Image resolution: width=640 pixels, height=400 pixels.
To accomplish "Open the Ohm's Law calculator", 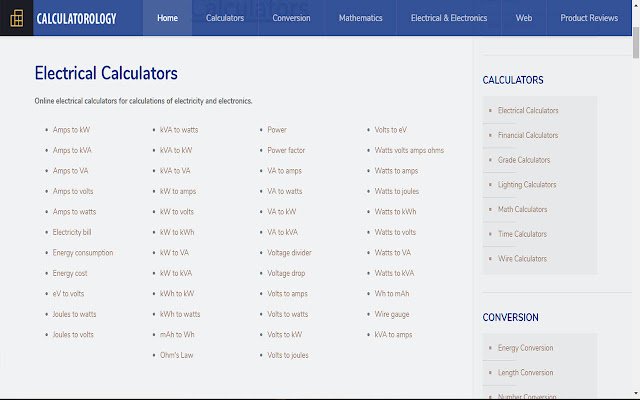I will point(177,355).
